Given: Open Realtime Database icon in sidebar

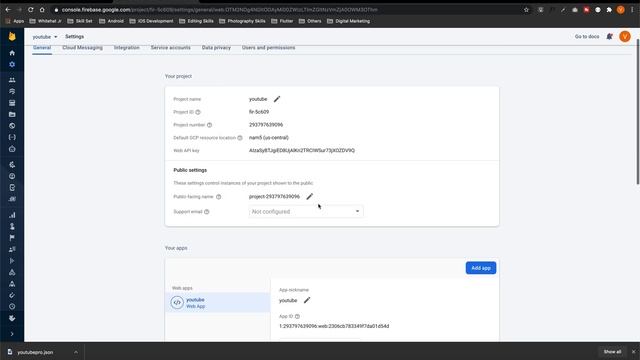Looking at the screenshot, I should 12,103.
